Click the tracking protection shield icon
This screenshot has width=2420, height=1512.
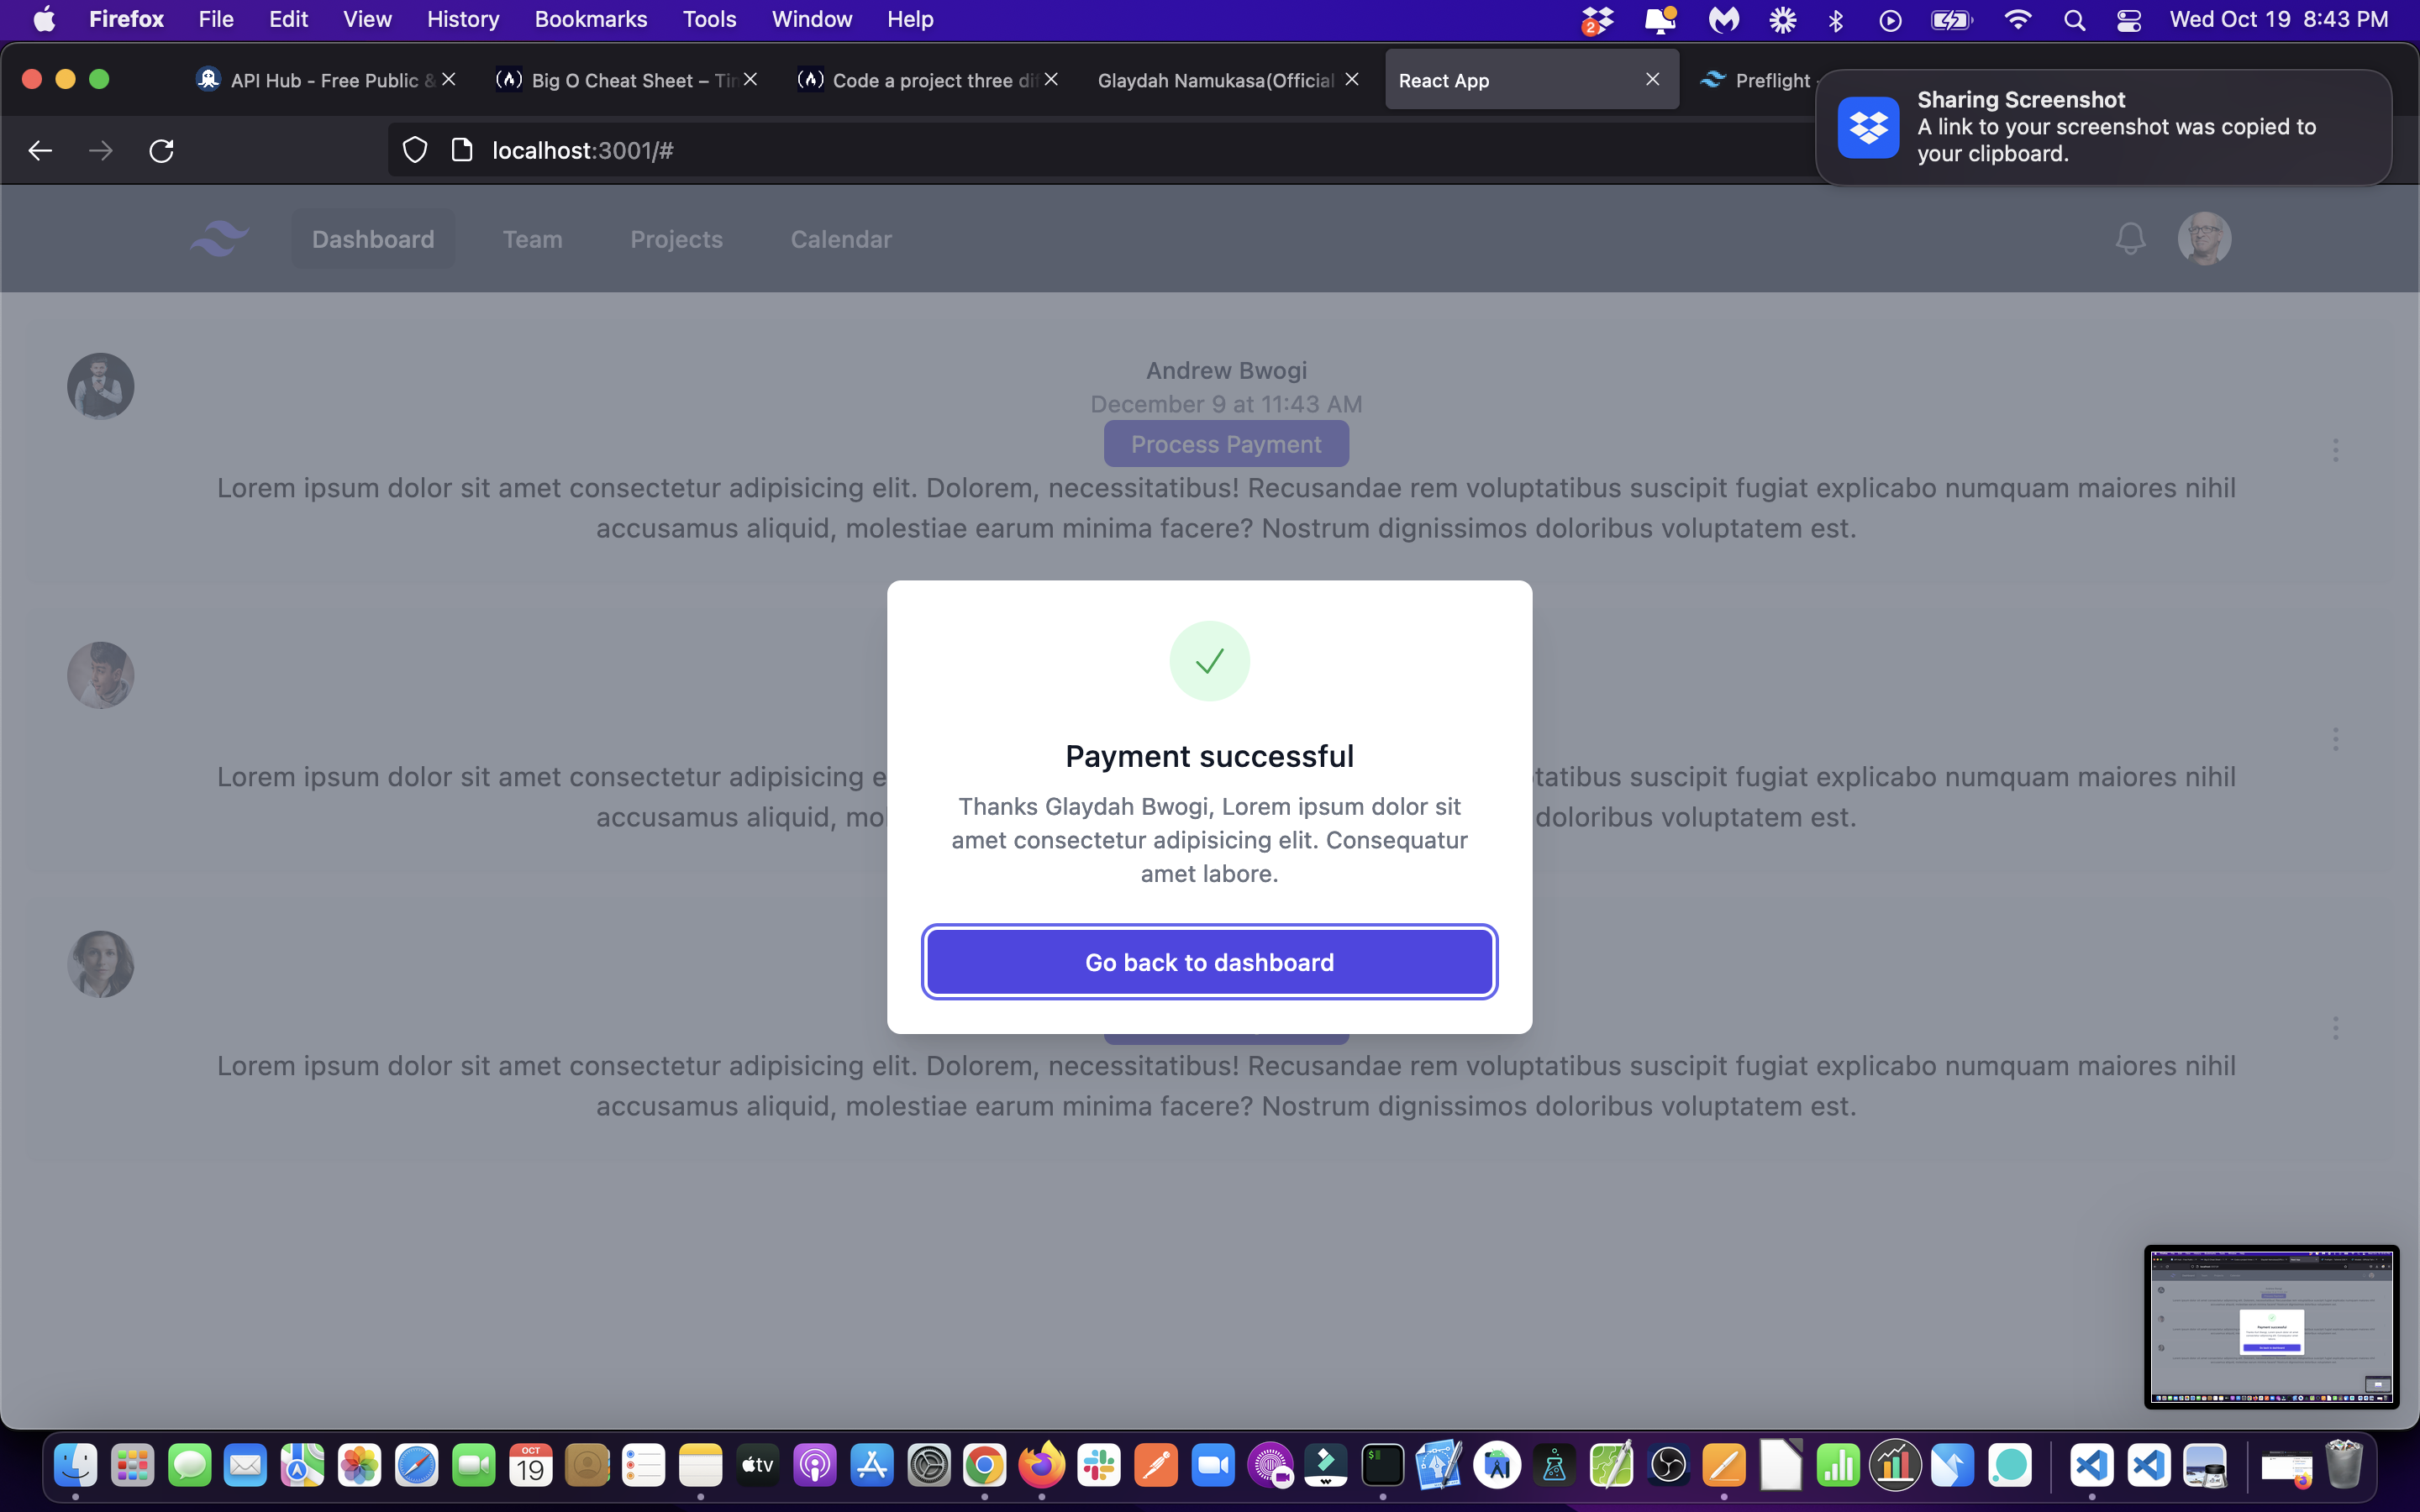pos(415,150)
